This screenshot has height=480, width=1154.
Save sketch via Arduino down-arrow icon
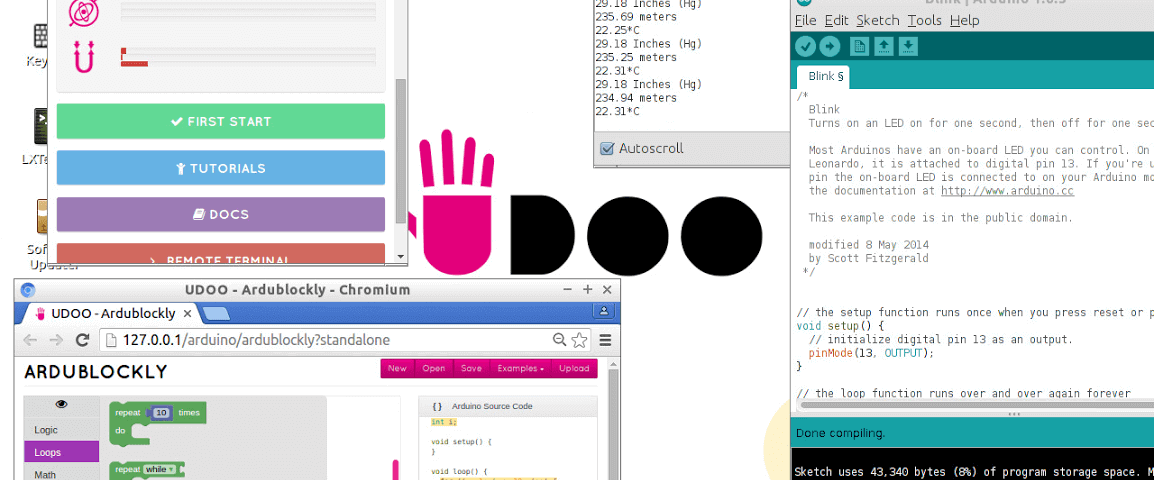(908, 46)
